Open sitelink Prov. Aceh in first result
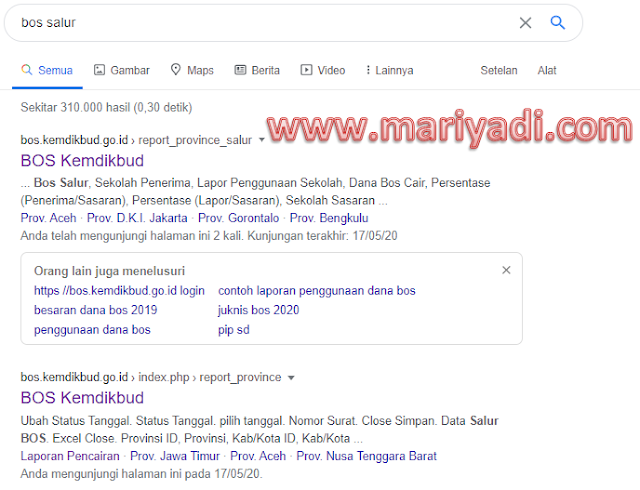This screenshot has width=640, height=490. coord(48,218)
